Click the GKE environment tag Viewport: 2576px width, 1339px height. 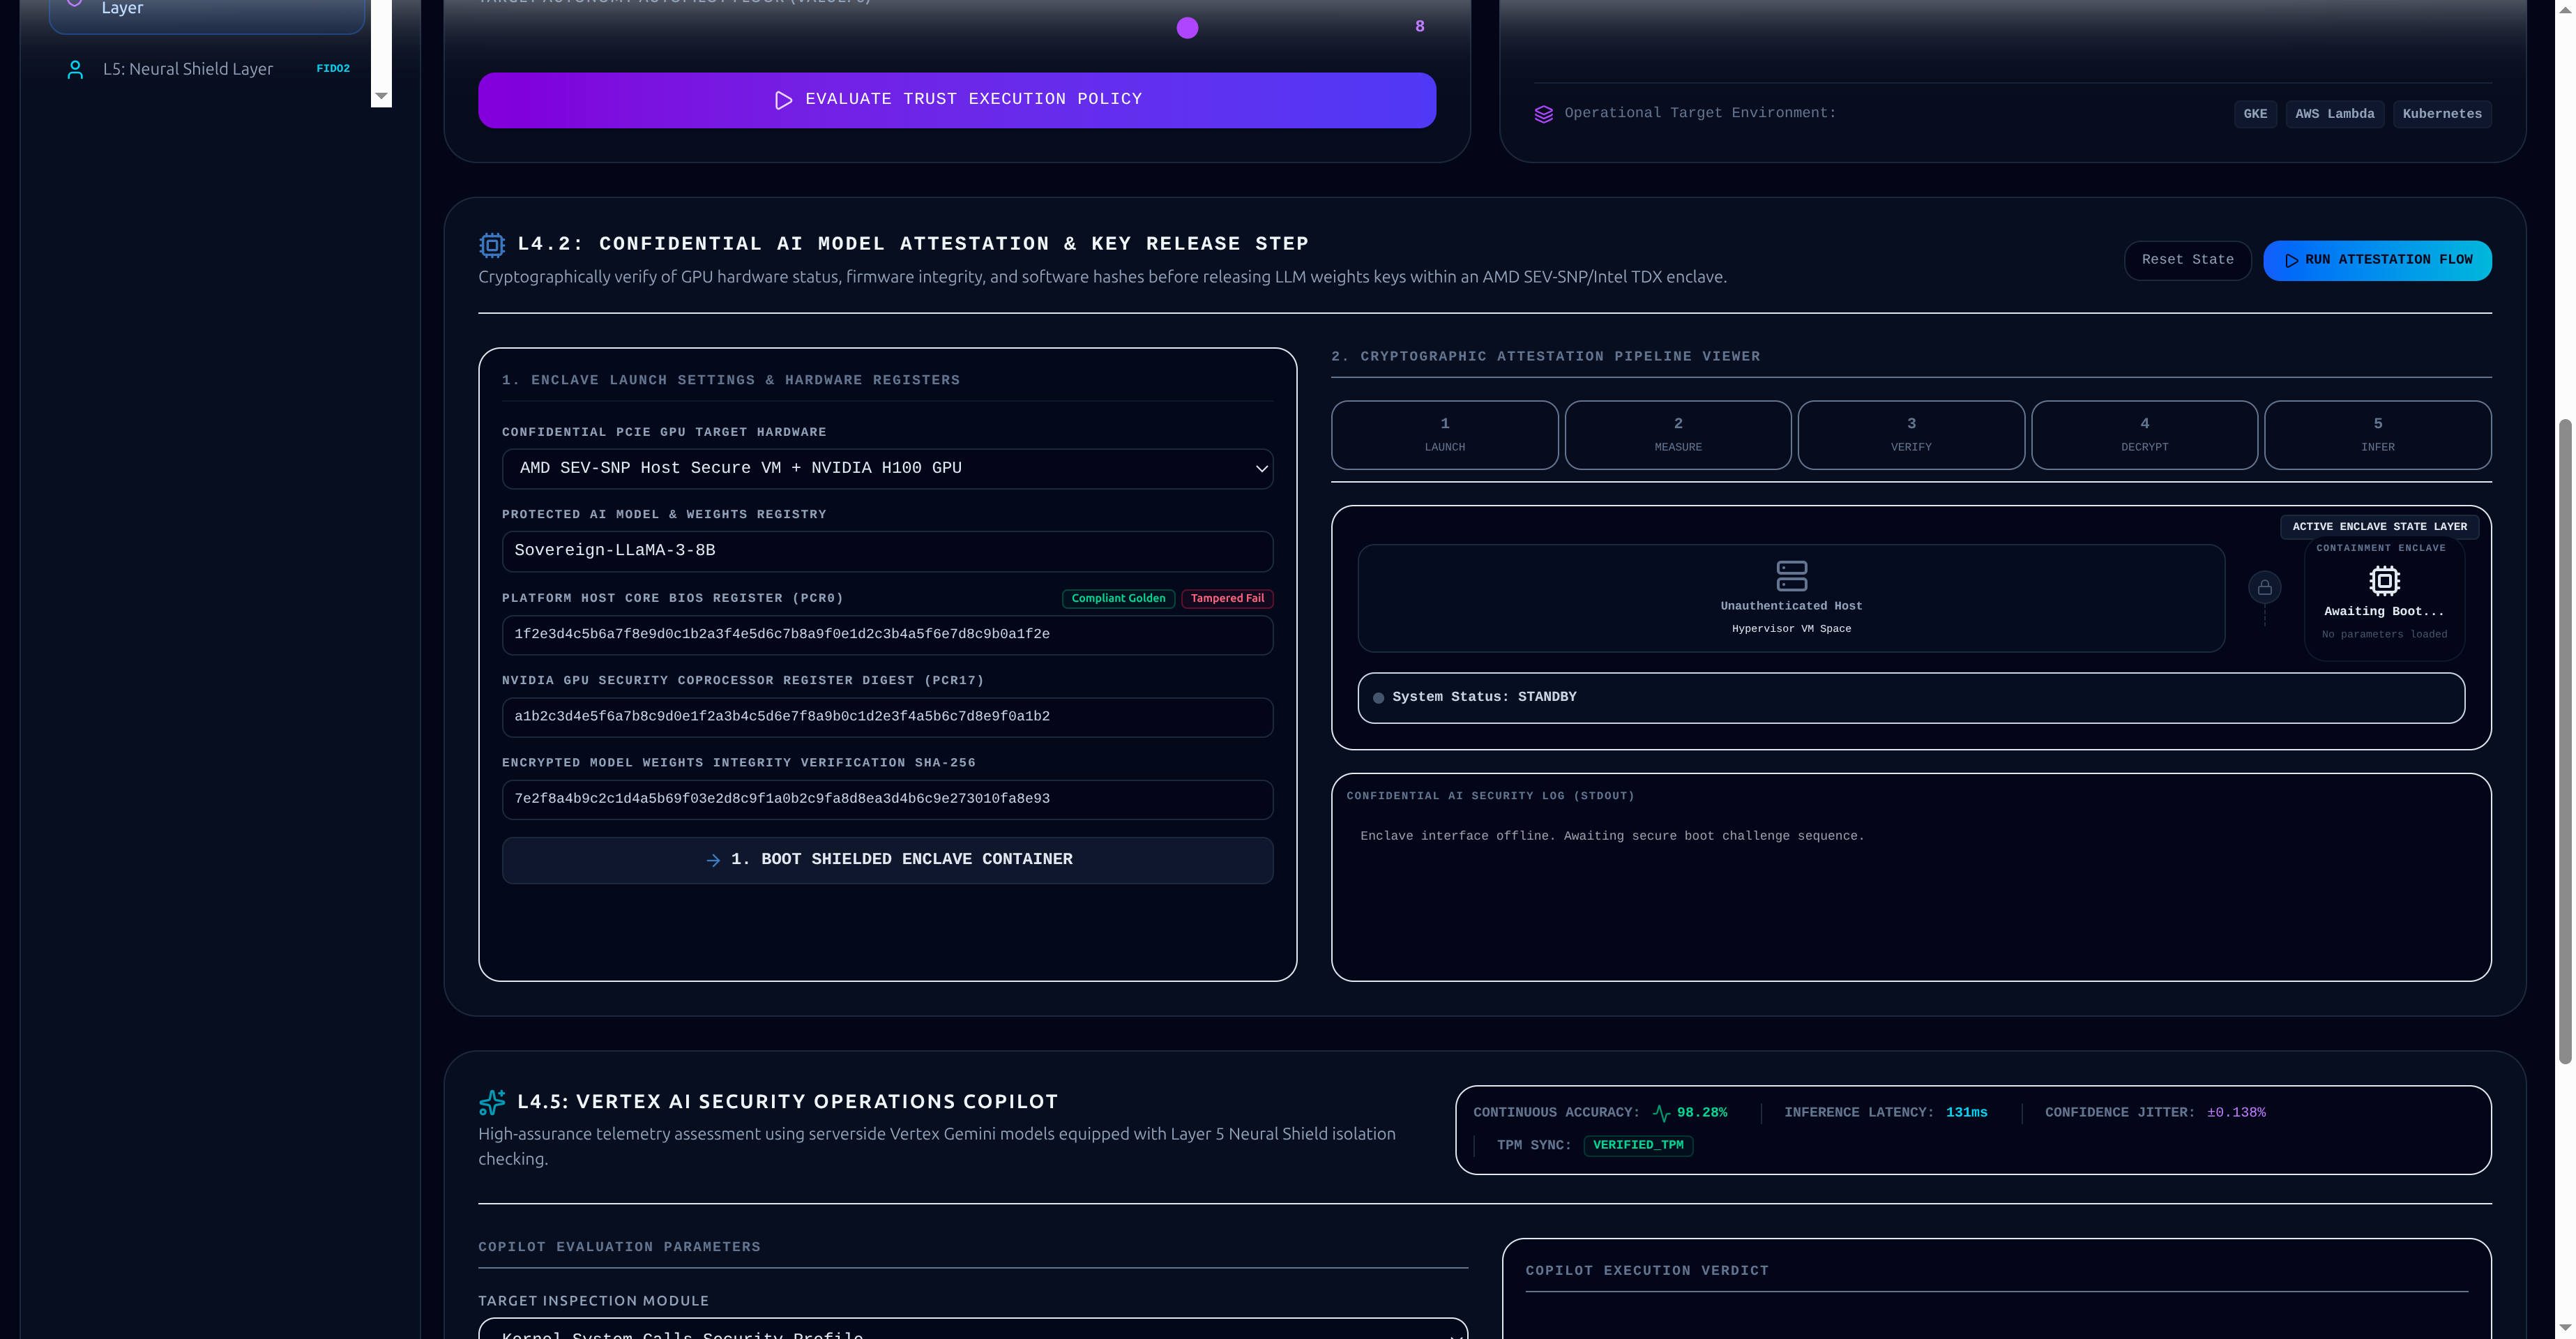[2255, 114]
